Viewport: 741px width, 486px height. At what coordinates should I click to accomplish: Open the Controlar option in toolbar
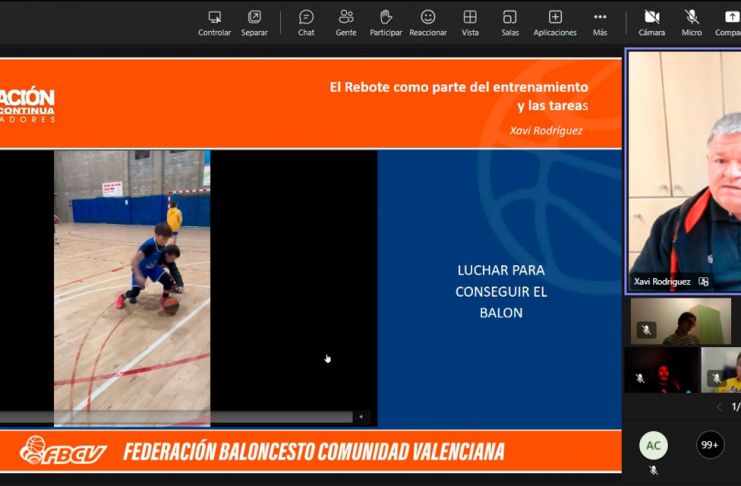(x=214, y=23)
